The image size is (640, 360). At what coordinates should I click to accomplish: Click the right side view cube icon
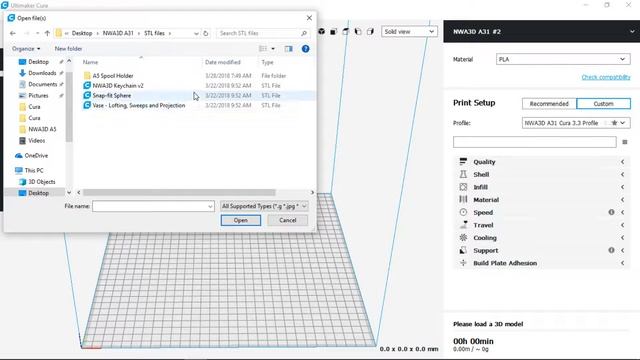pyautogui.click(x=370, y=31)
